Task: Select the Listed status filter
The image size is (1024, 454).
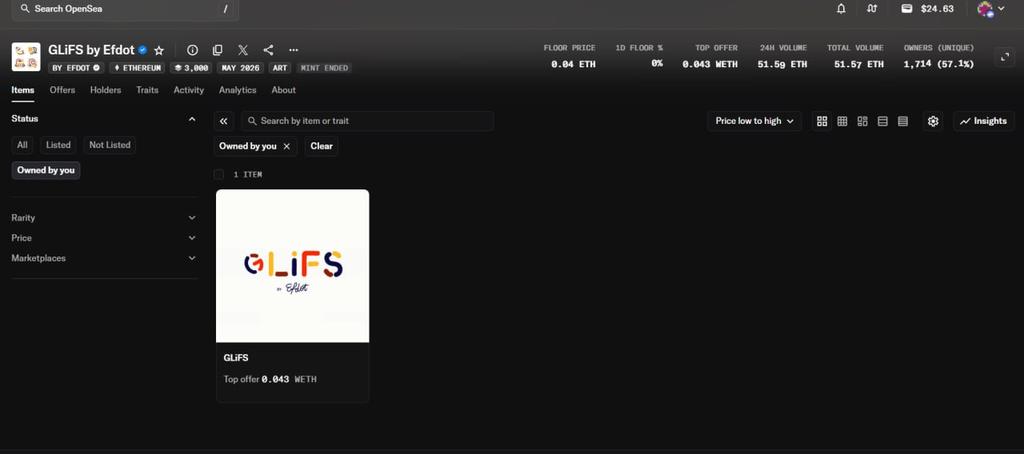Action: point(58,145)
